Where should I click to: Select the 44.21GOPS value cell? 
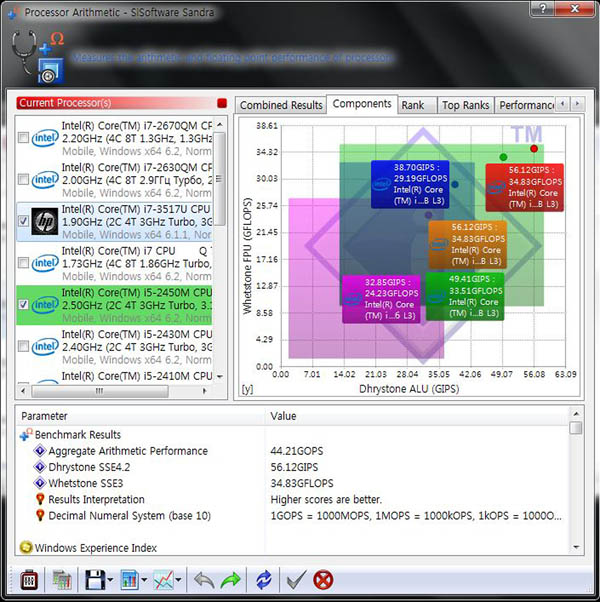pos(297,451)
